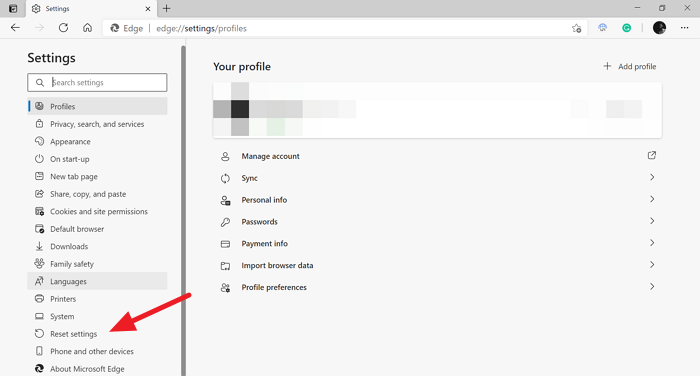Open System settings
The height and width of the screenshot is (376, 700).
[x=97, y=316]
